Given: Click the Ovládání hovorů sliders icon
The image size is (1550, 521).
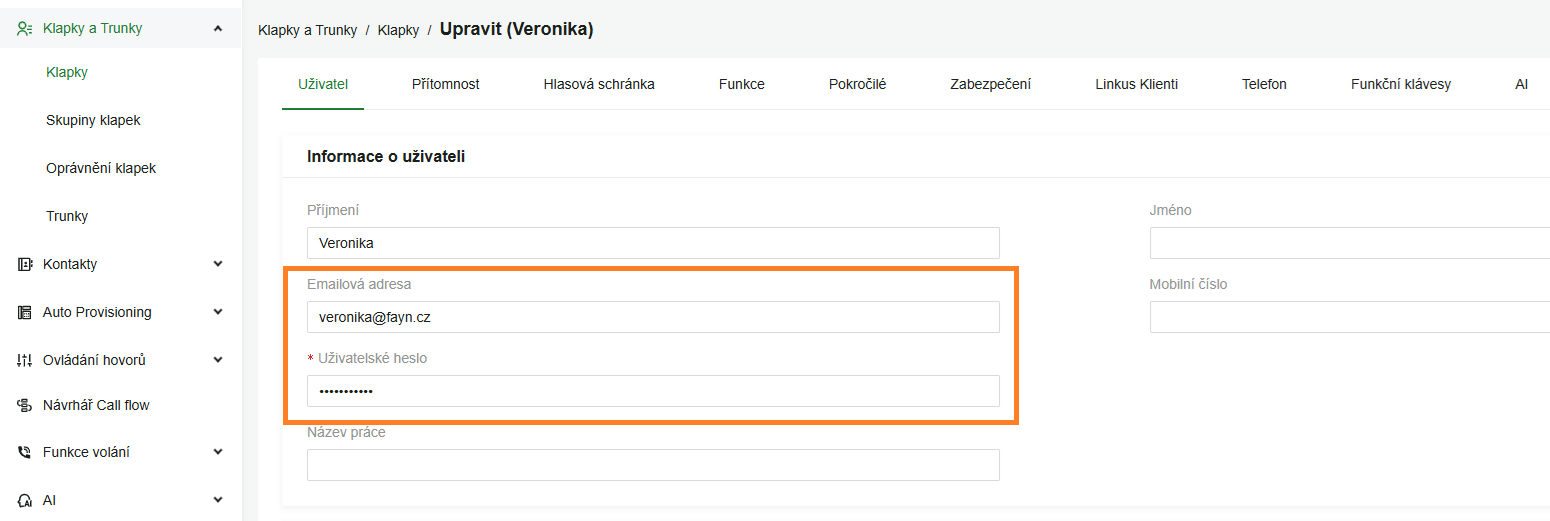Looking at the screenshot, I should coord(25,360).
